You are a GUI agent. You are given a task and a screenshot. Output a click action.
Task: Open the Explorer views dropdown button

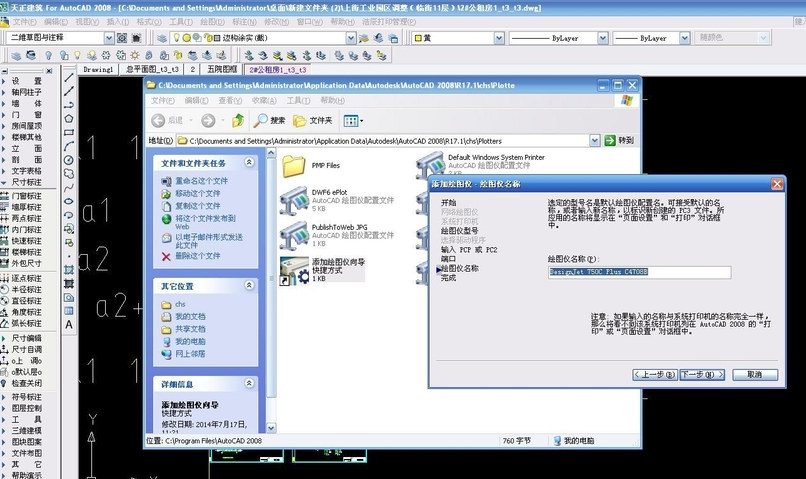point(353,120)
